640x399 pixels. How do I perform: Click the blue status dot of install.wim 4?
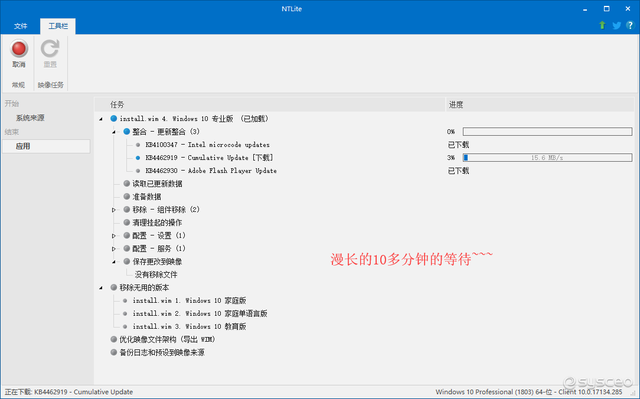(x=113, y=119)
